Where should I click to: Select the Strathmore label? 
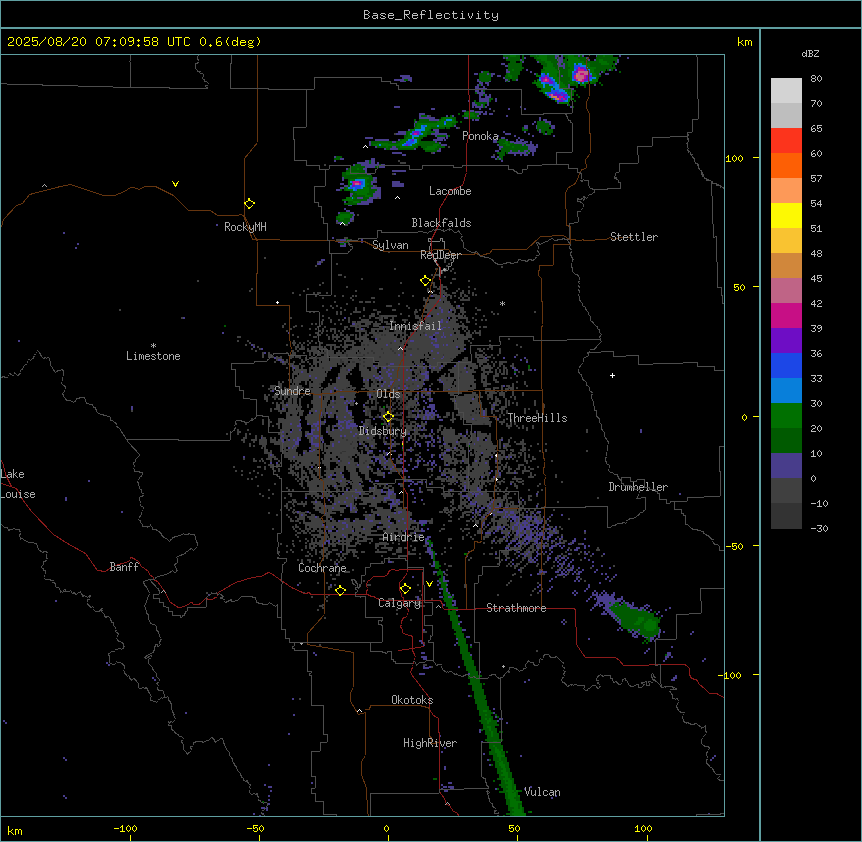pyautogui.click(x=516, y=608)
